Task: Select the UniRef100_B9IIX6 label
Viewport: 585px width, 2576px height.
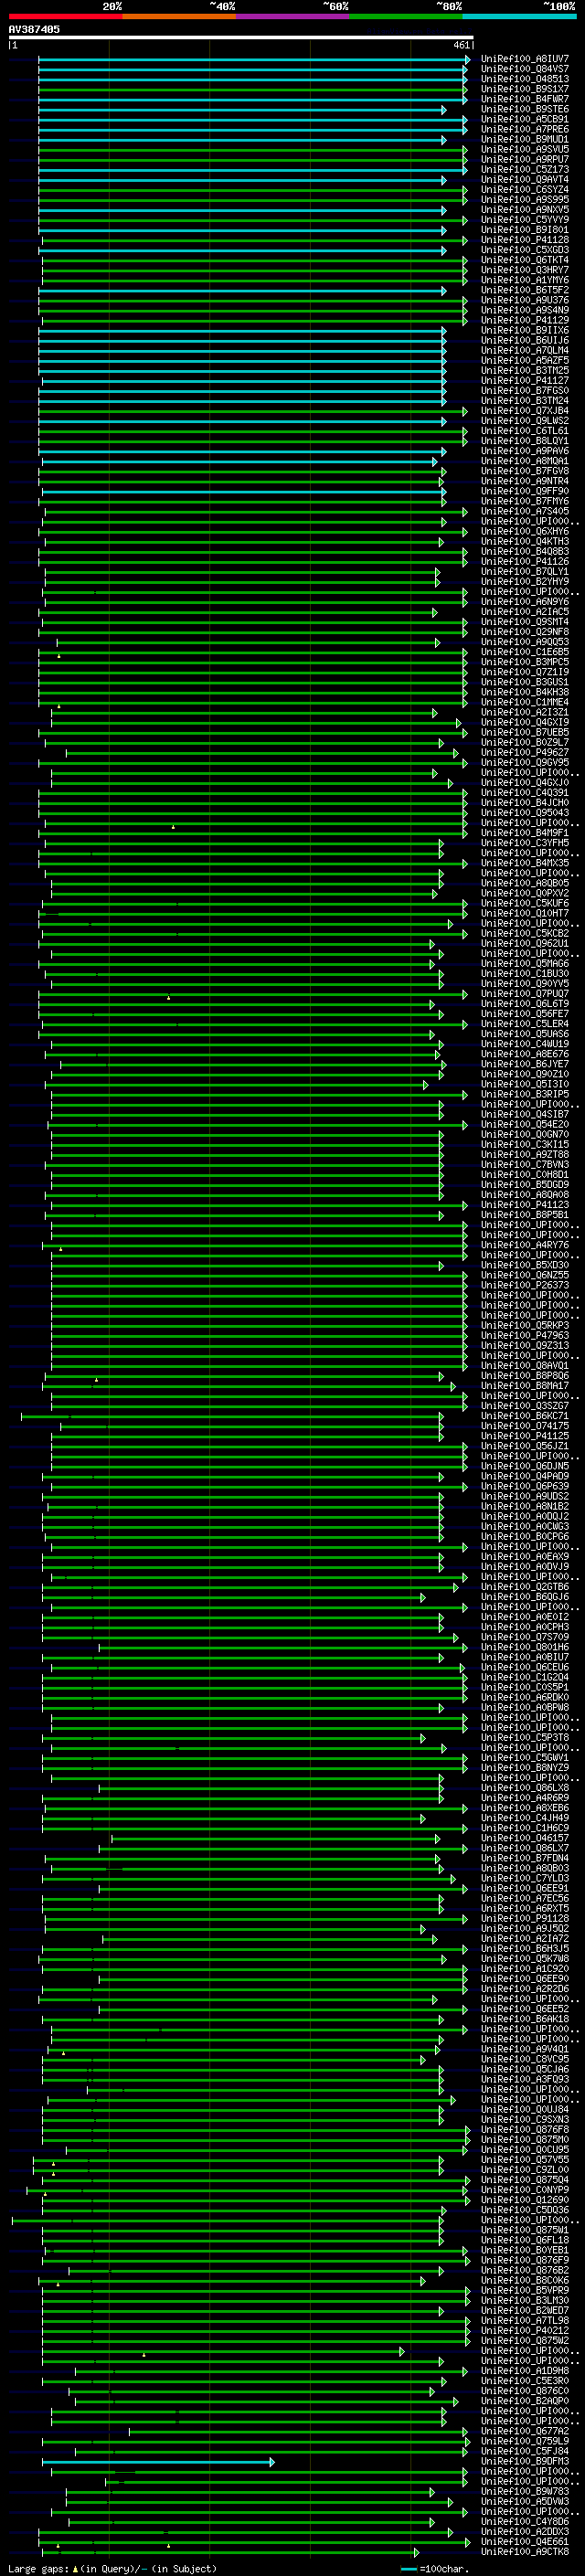Action: click(525, 330)
